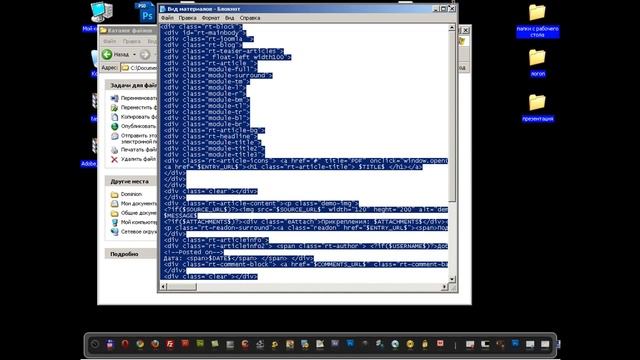Open the Вид menu in Notepad
Image resolution: width=640 pixels, height=360 pixels.
pos(229,18)
